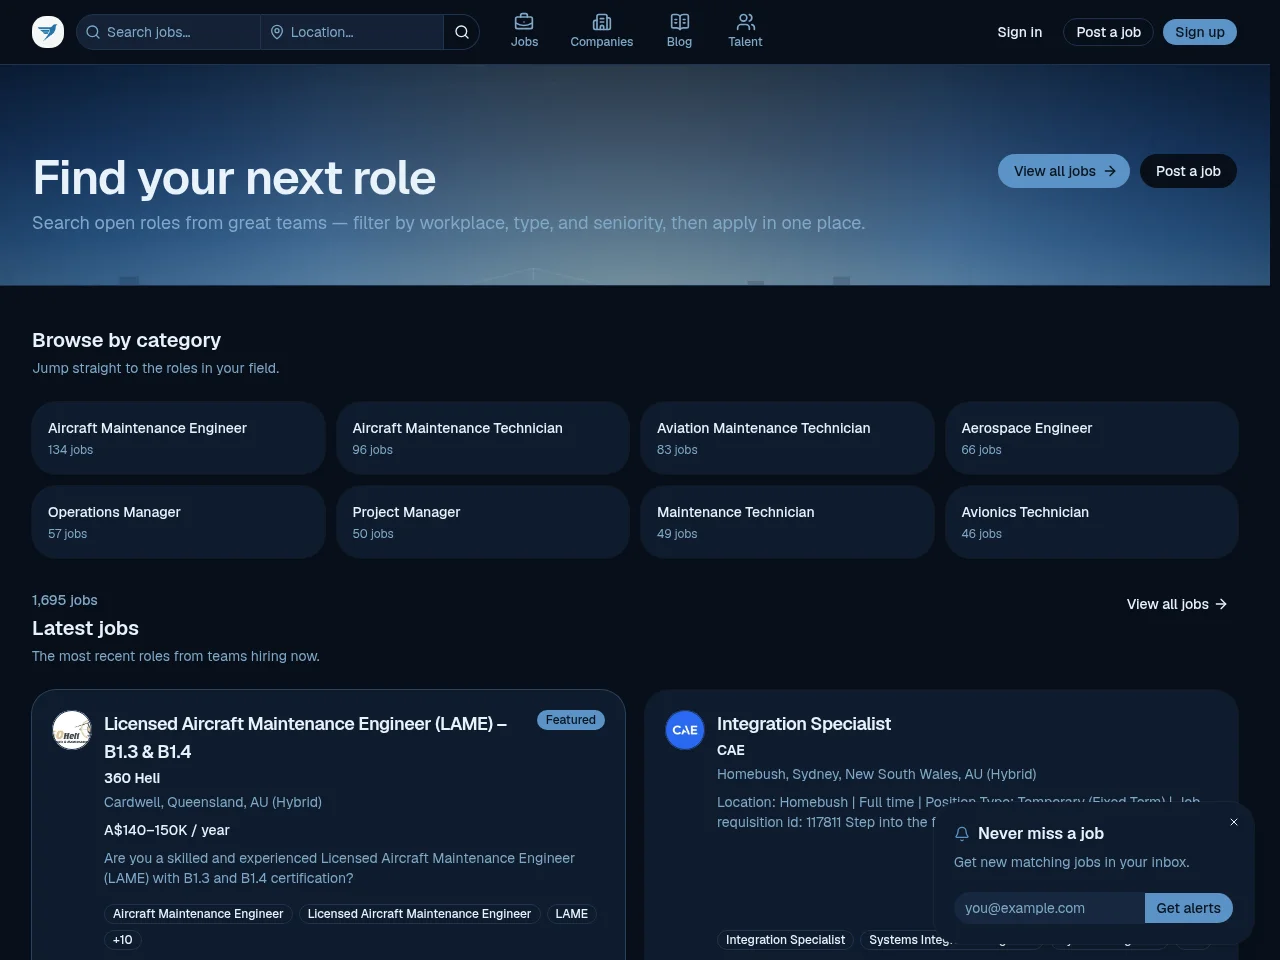Click the Featured badge

[571, 720]
